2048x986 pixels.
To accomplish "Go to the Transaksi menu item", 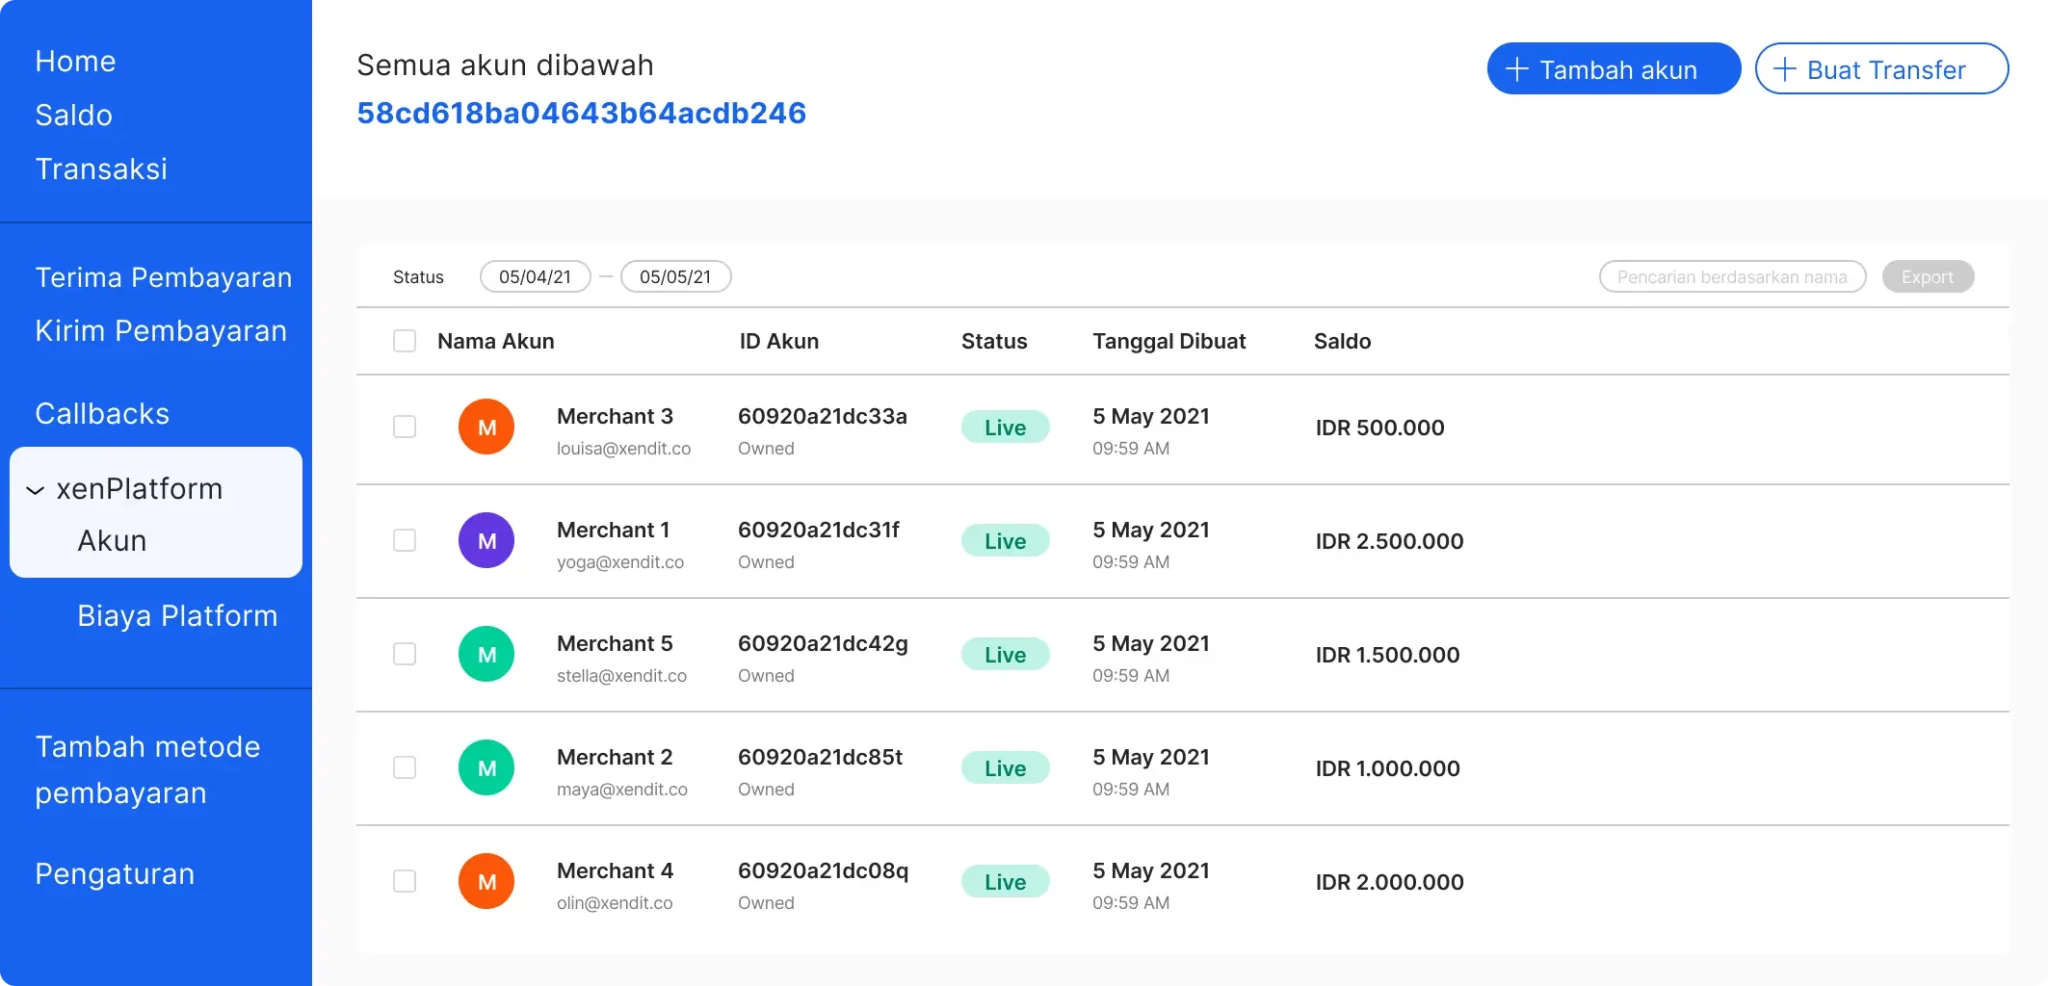I will pos(101,168).
